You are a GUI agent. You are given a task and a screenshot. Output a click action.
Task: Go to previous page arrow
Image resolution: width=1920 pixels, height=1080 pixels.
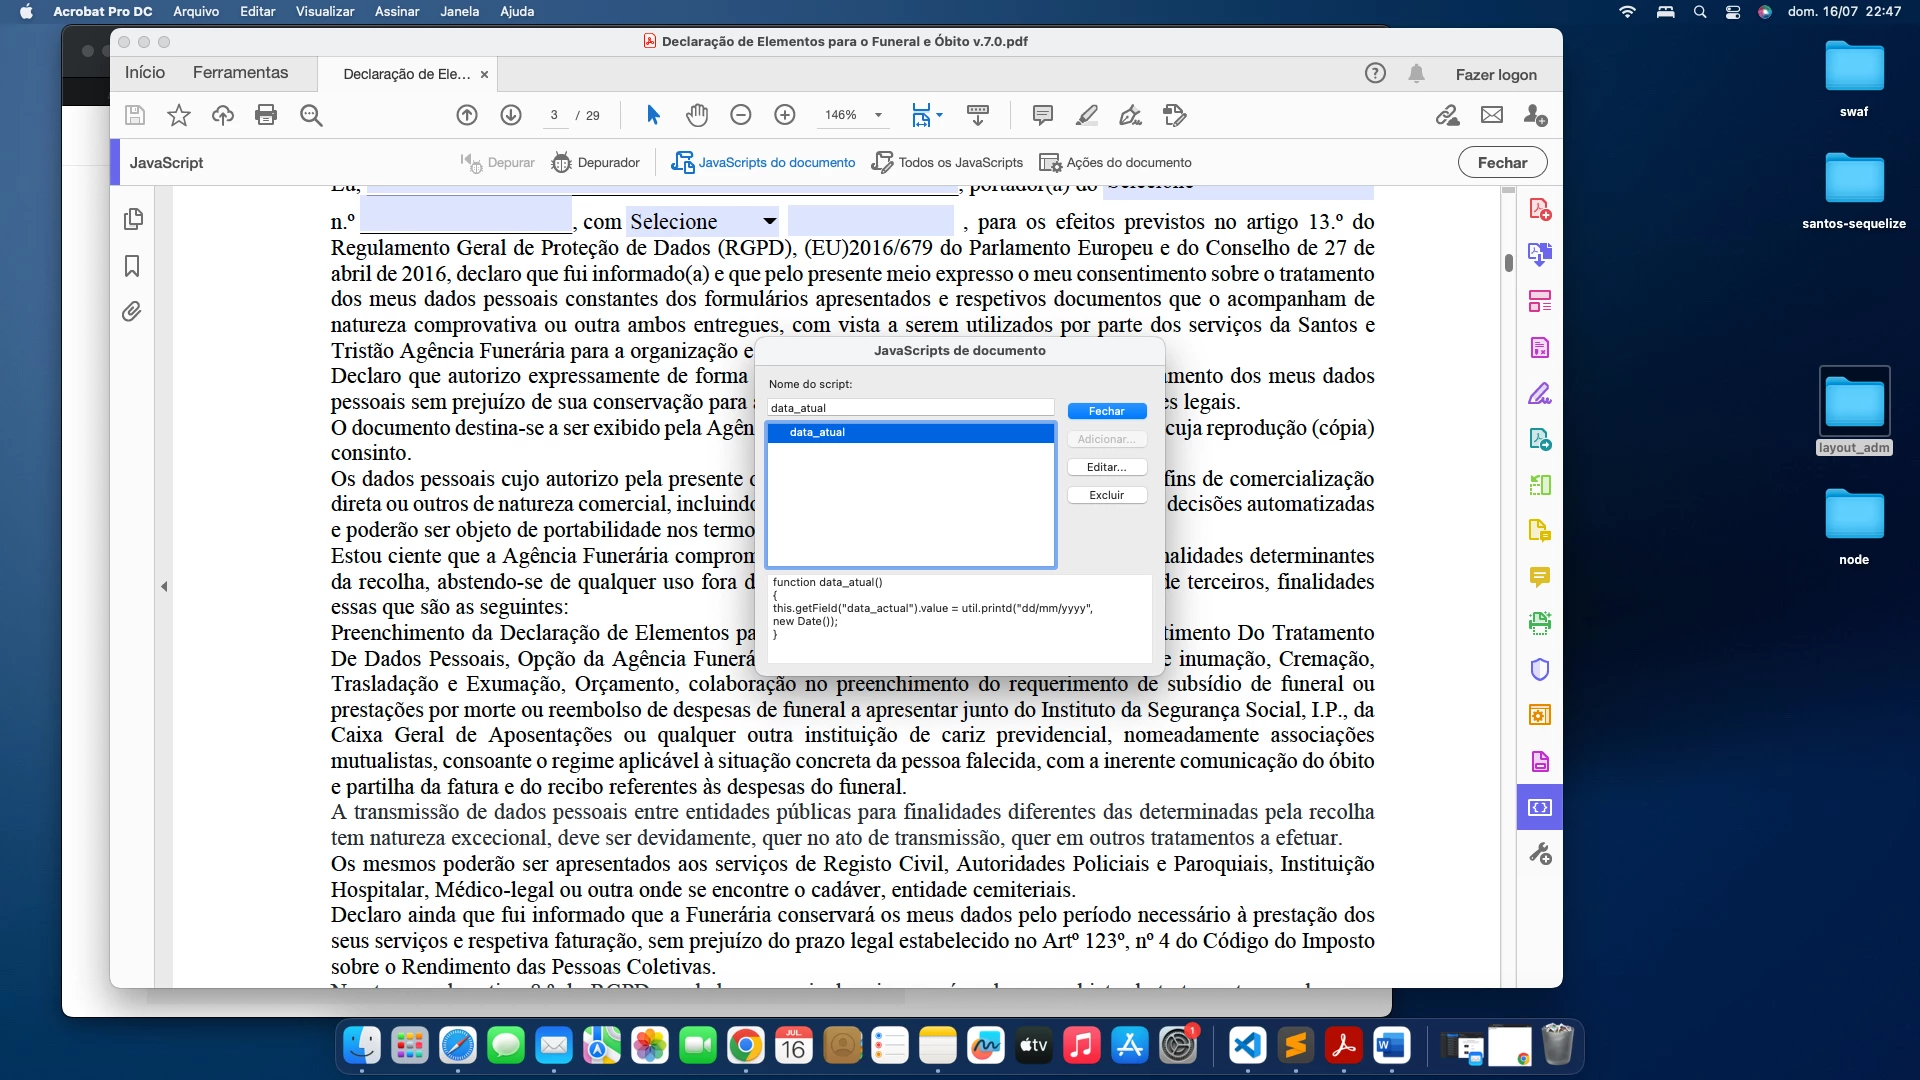point(467,115)
